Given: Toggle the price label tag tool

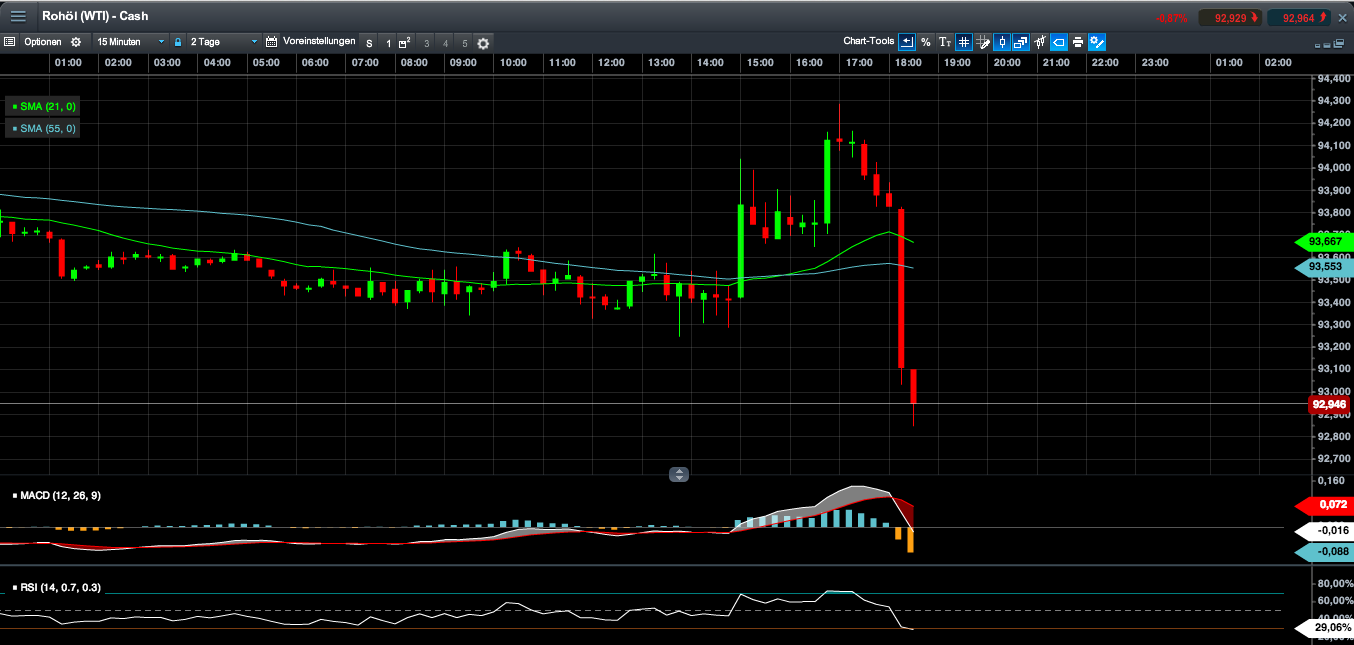Looking at the screenshot, I should click(1059, 42).
